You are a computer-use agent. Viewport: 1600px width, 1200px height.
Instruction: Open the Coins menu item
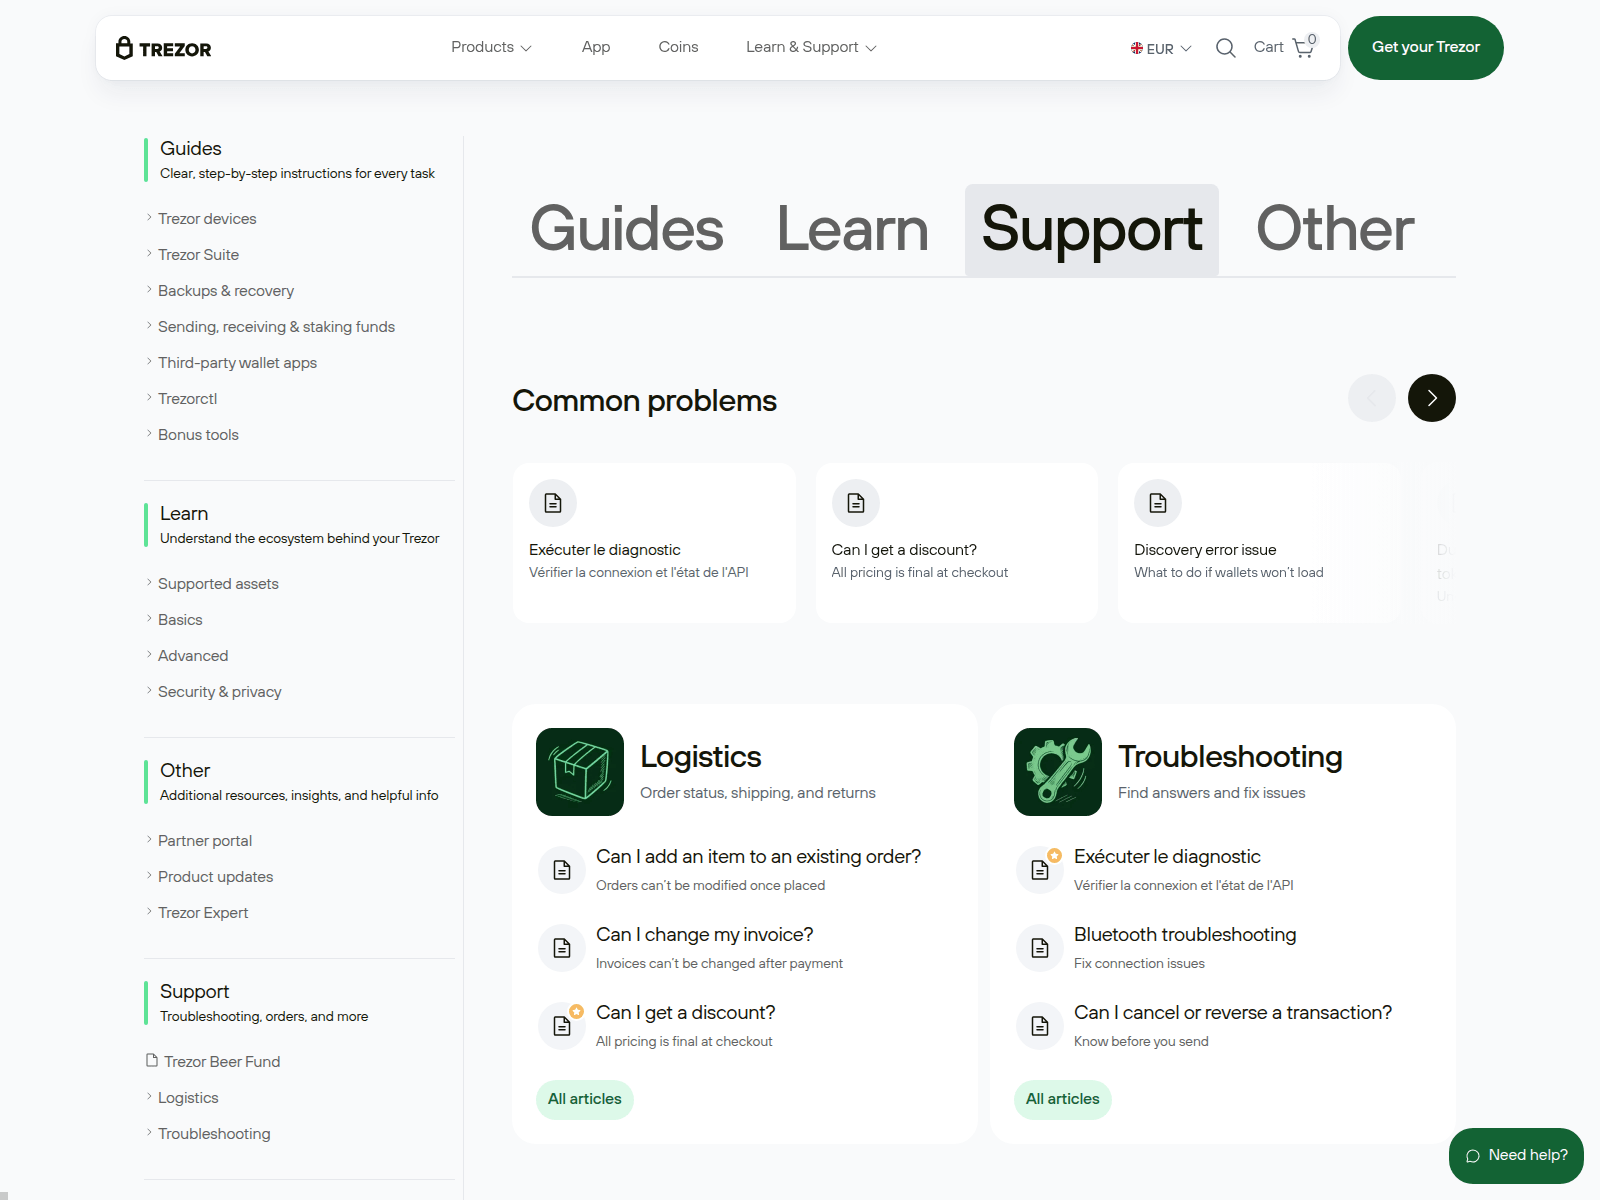click(x=678, y=47)
